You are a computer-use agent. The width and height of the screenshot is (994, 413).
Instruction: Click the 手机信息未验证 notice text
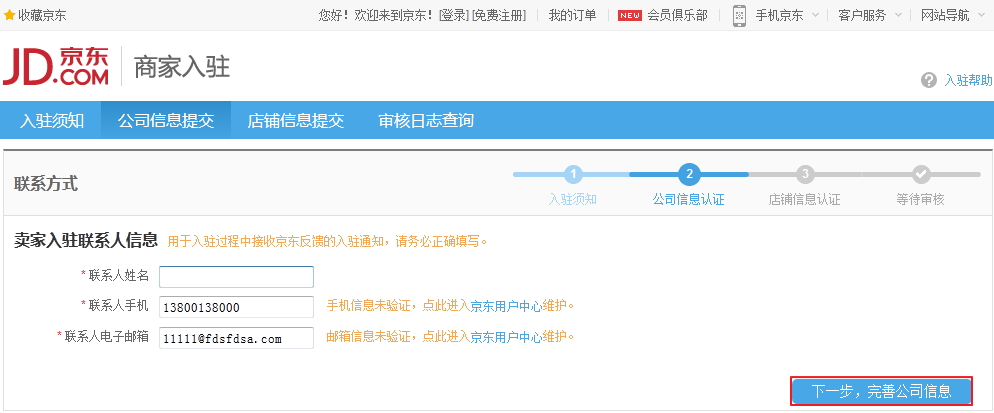[x=368, y=306]
